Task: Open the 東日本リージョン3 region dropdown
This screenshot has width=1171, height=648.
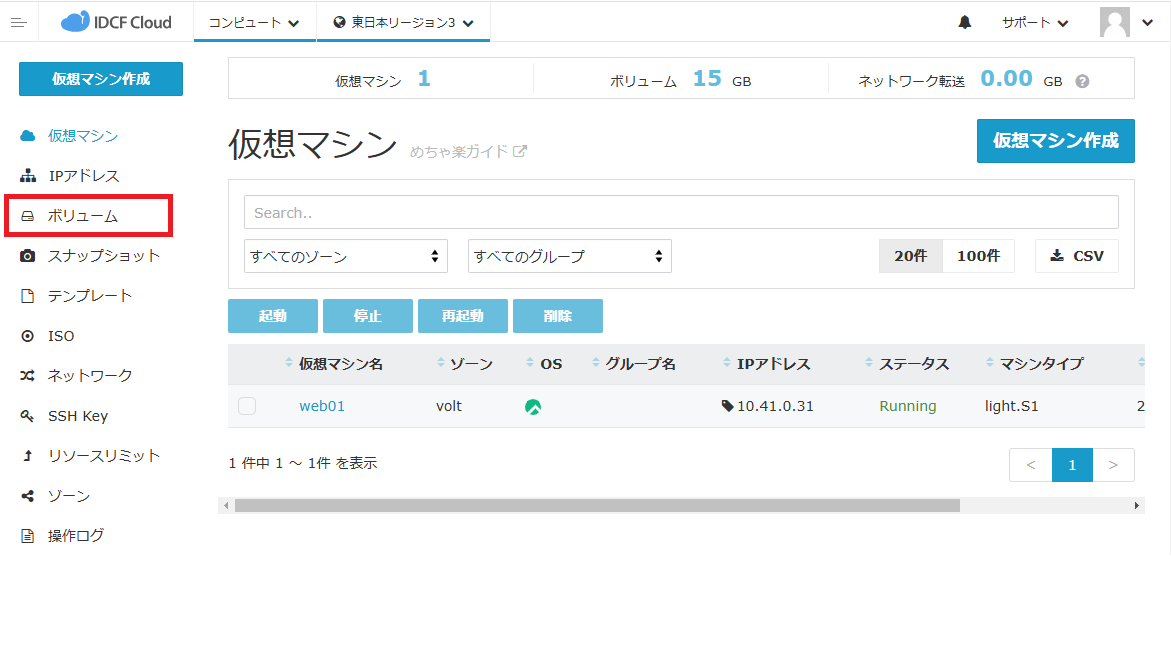Action: coord(403,22)
